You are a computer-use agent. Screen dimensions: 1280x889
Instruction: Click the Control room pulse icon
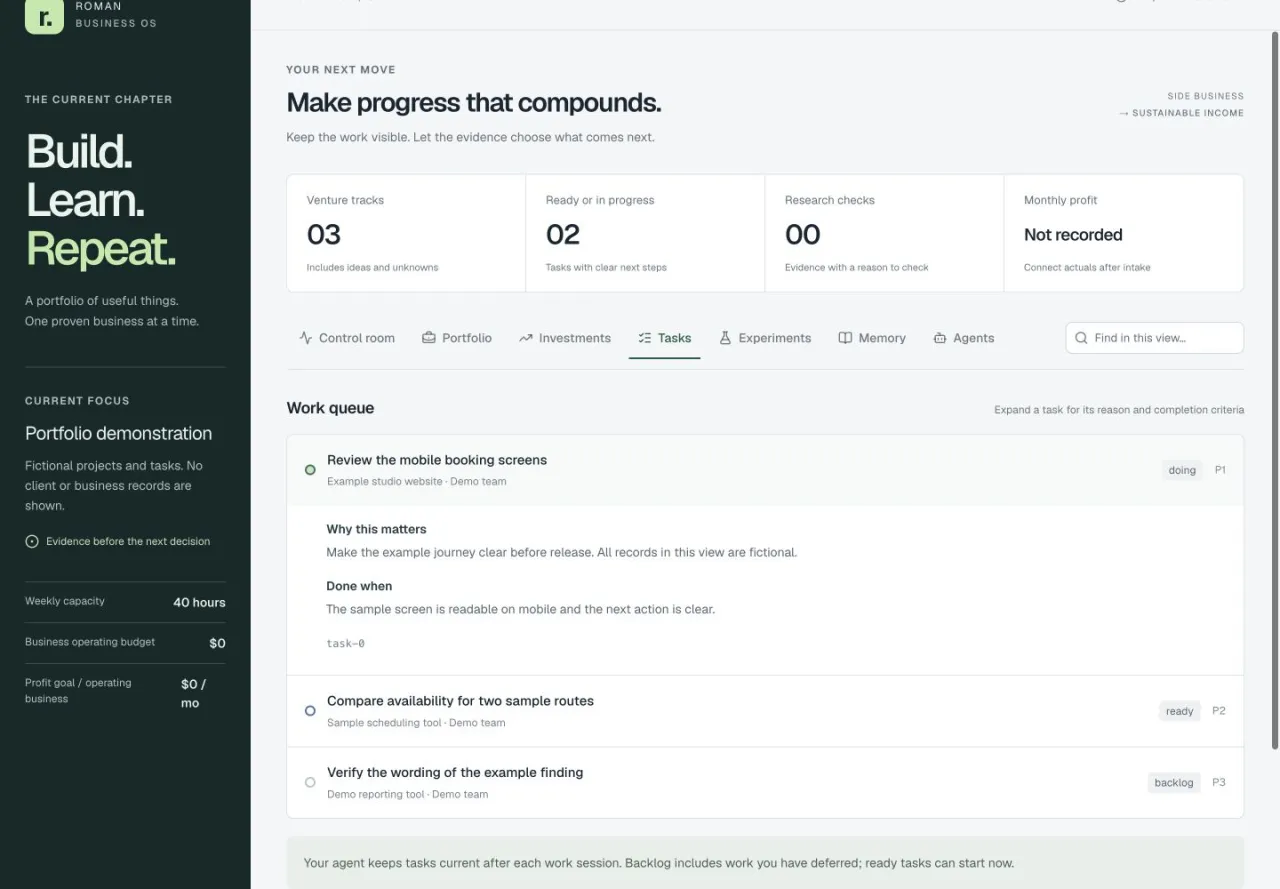[x=306, y=338]
